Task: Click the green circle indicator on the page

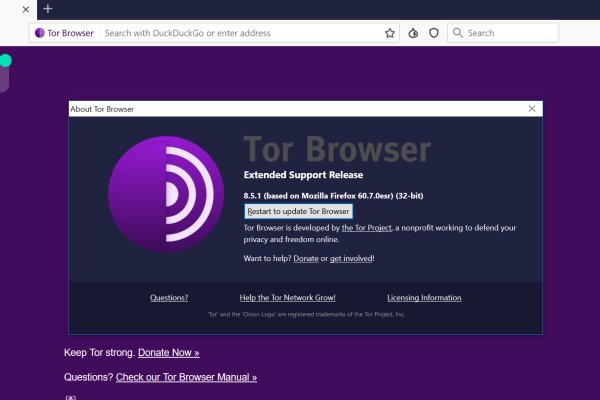Action: 5,61
